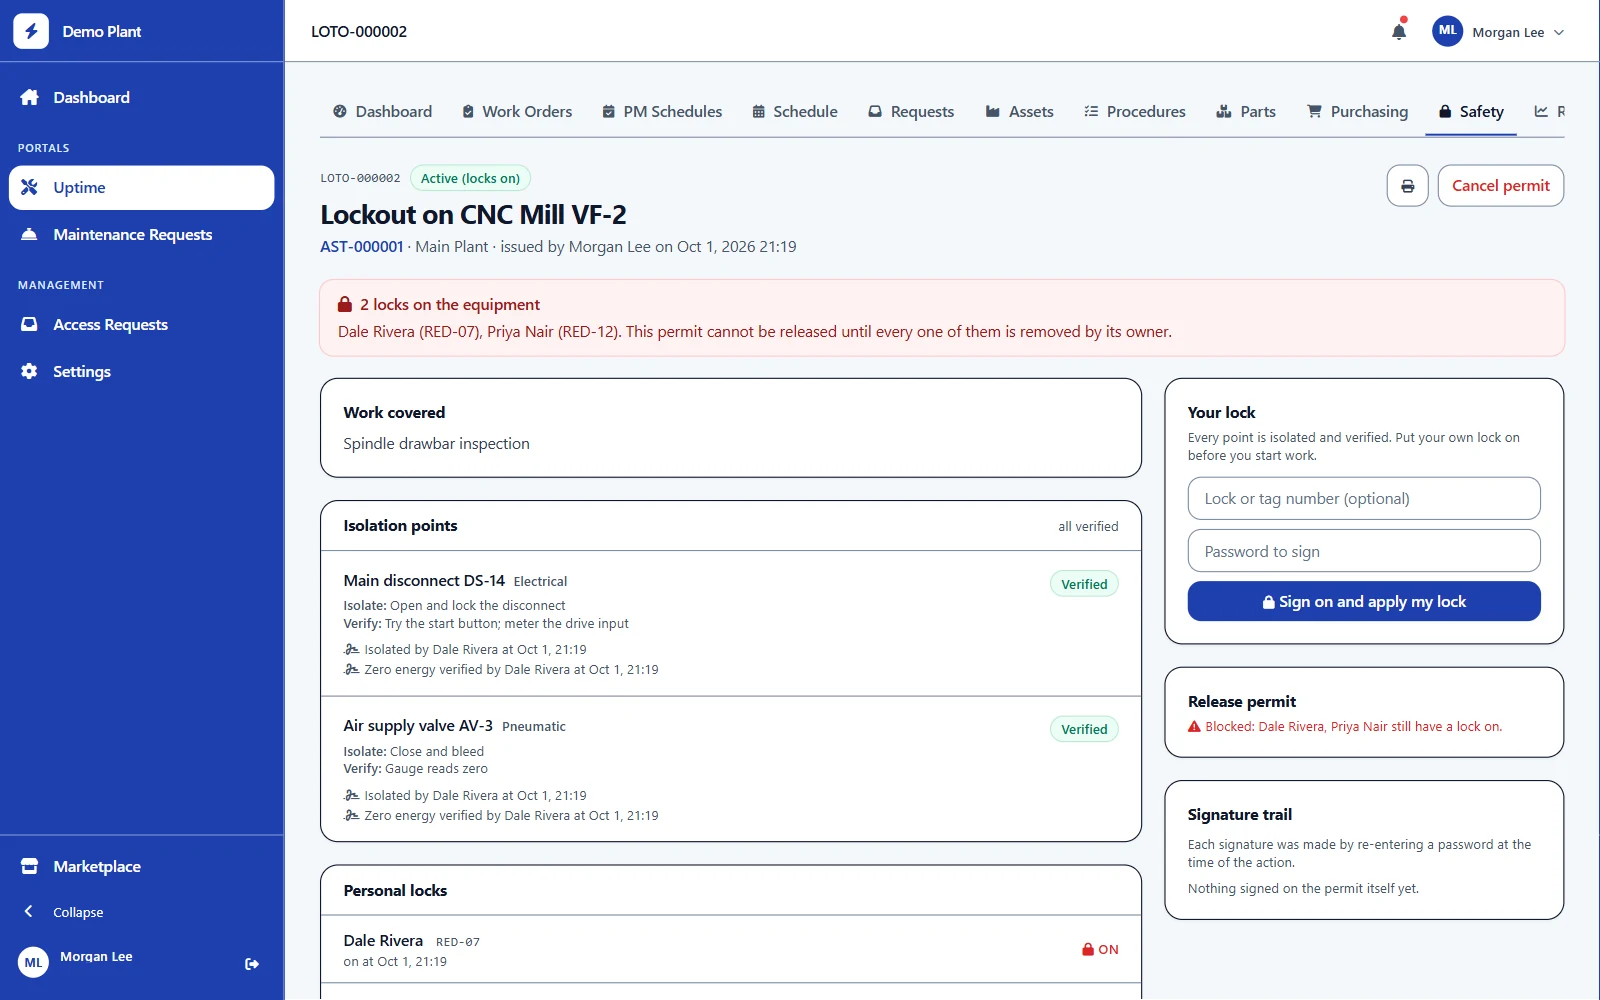Collapse the sidebar
This screenshot has width=1600, height=1000.
pyautogui.click(x=142, y=912)
